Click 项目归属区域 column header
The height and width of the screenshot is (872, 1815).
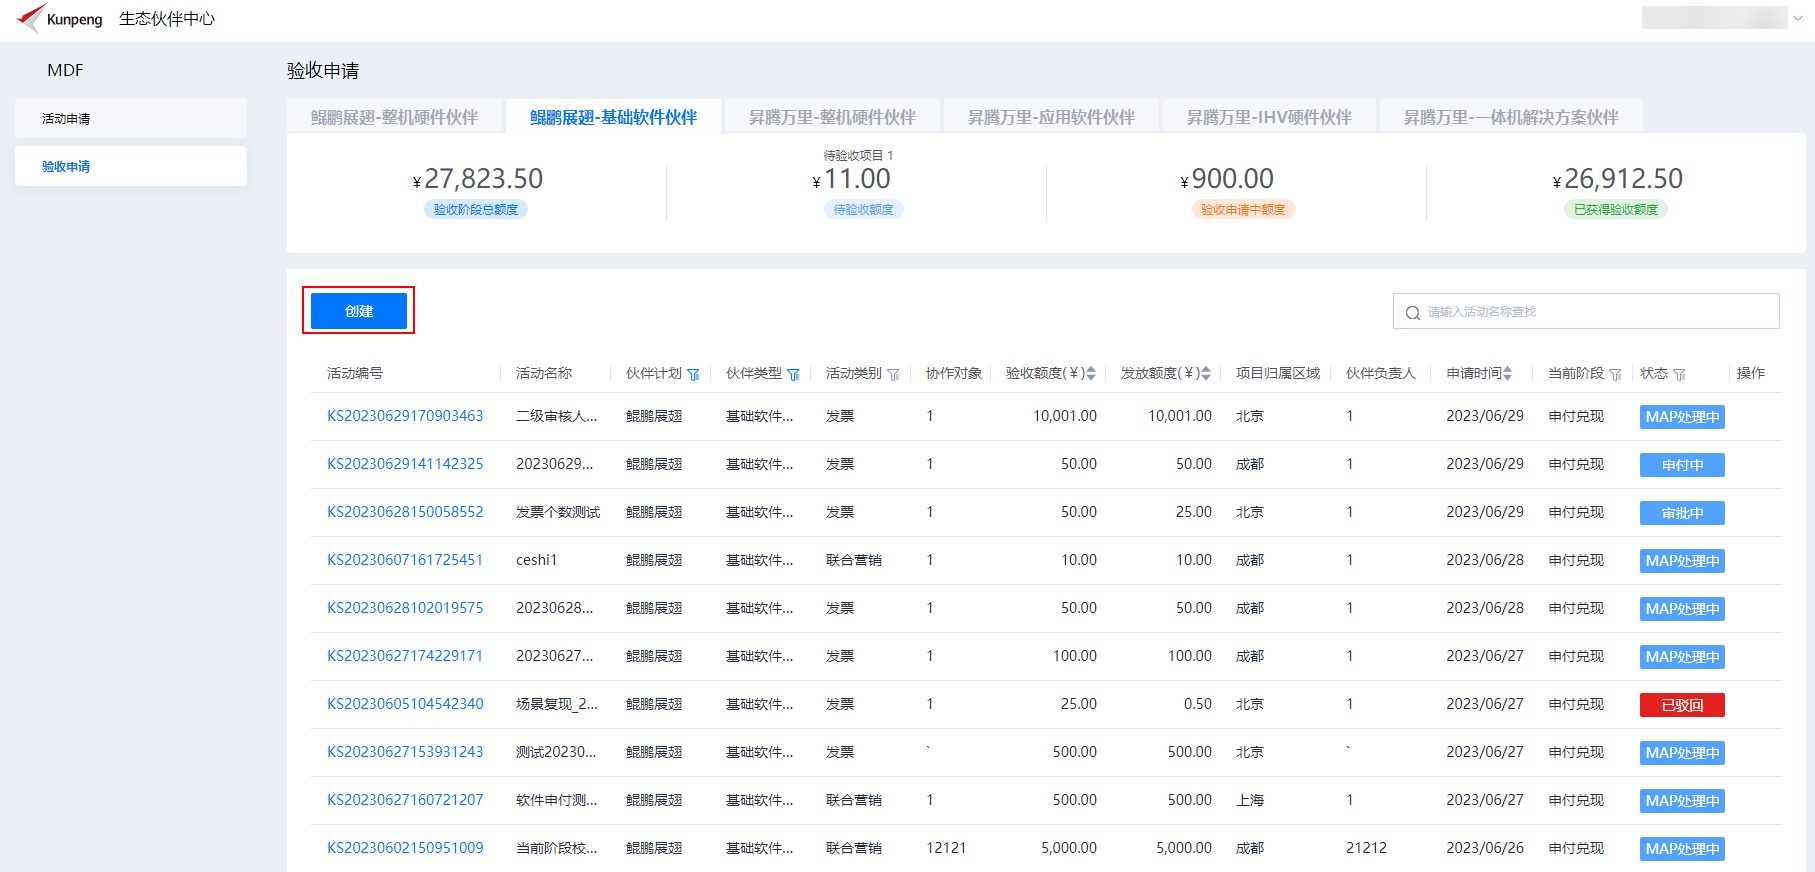pos(1278,373)
